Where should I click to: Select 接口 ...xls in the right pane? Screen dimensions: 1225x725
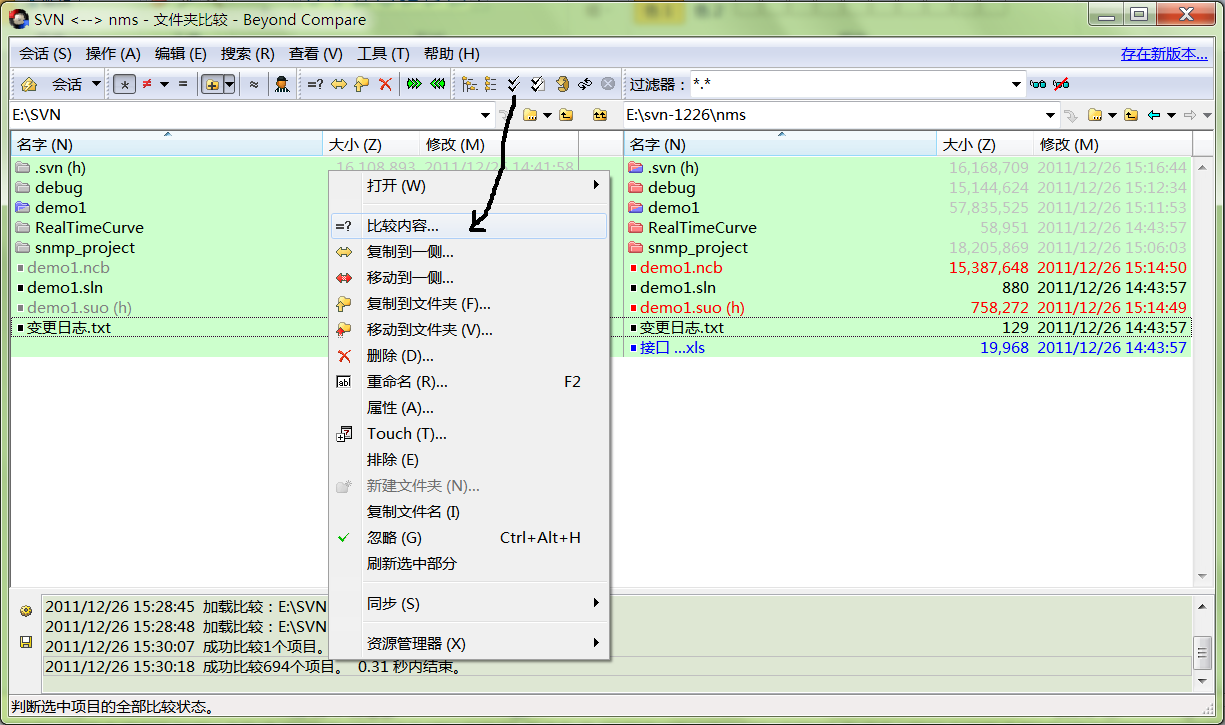[x=672, y=348]
